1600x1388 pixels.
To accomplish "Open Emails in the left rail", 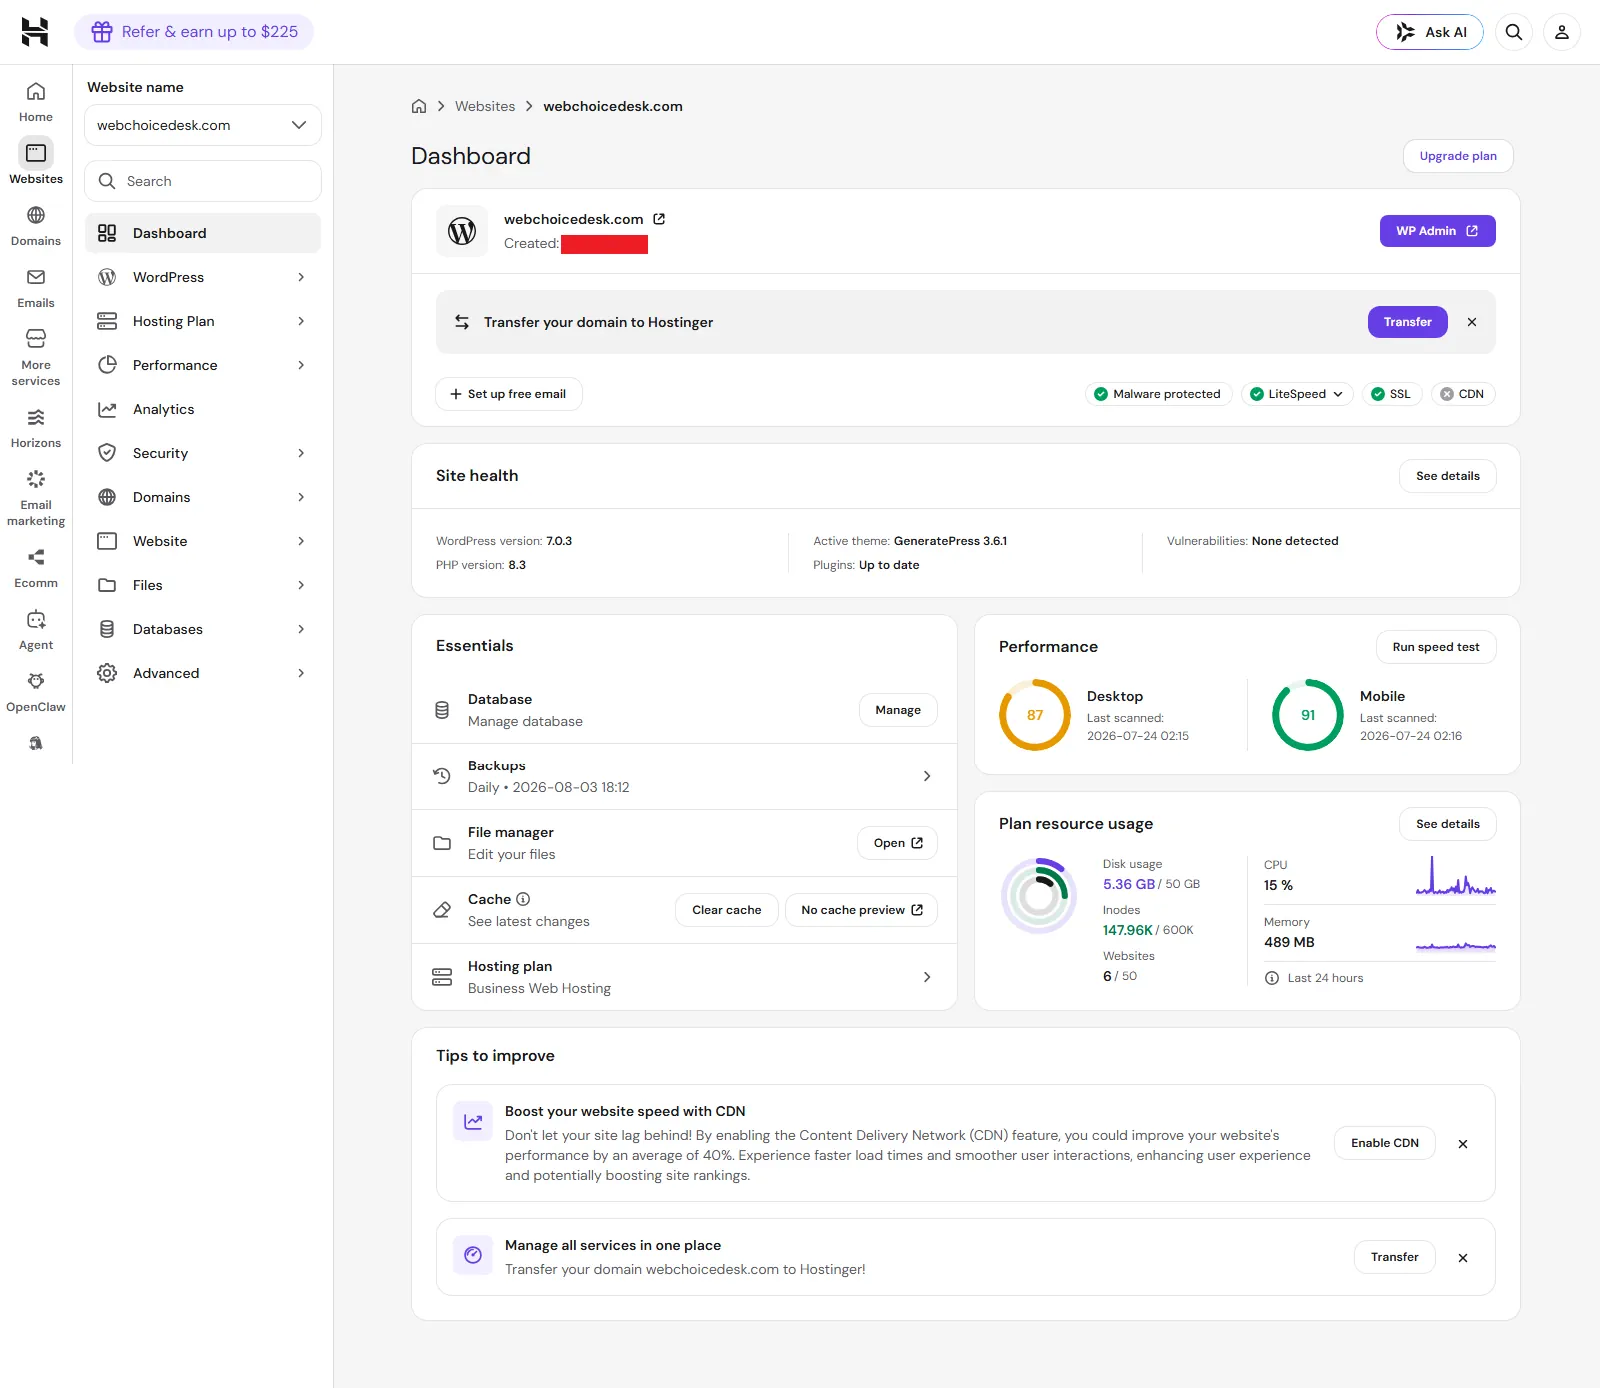I will [x=36, y=288].
